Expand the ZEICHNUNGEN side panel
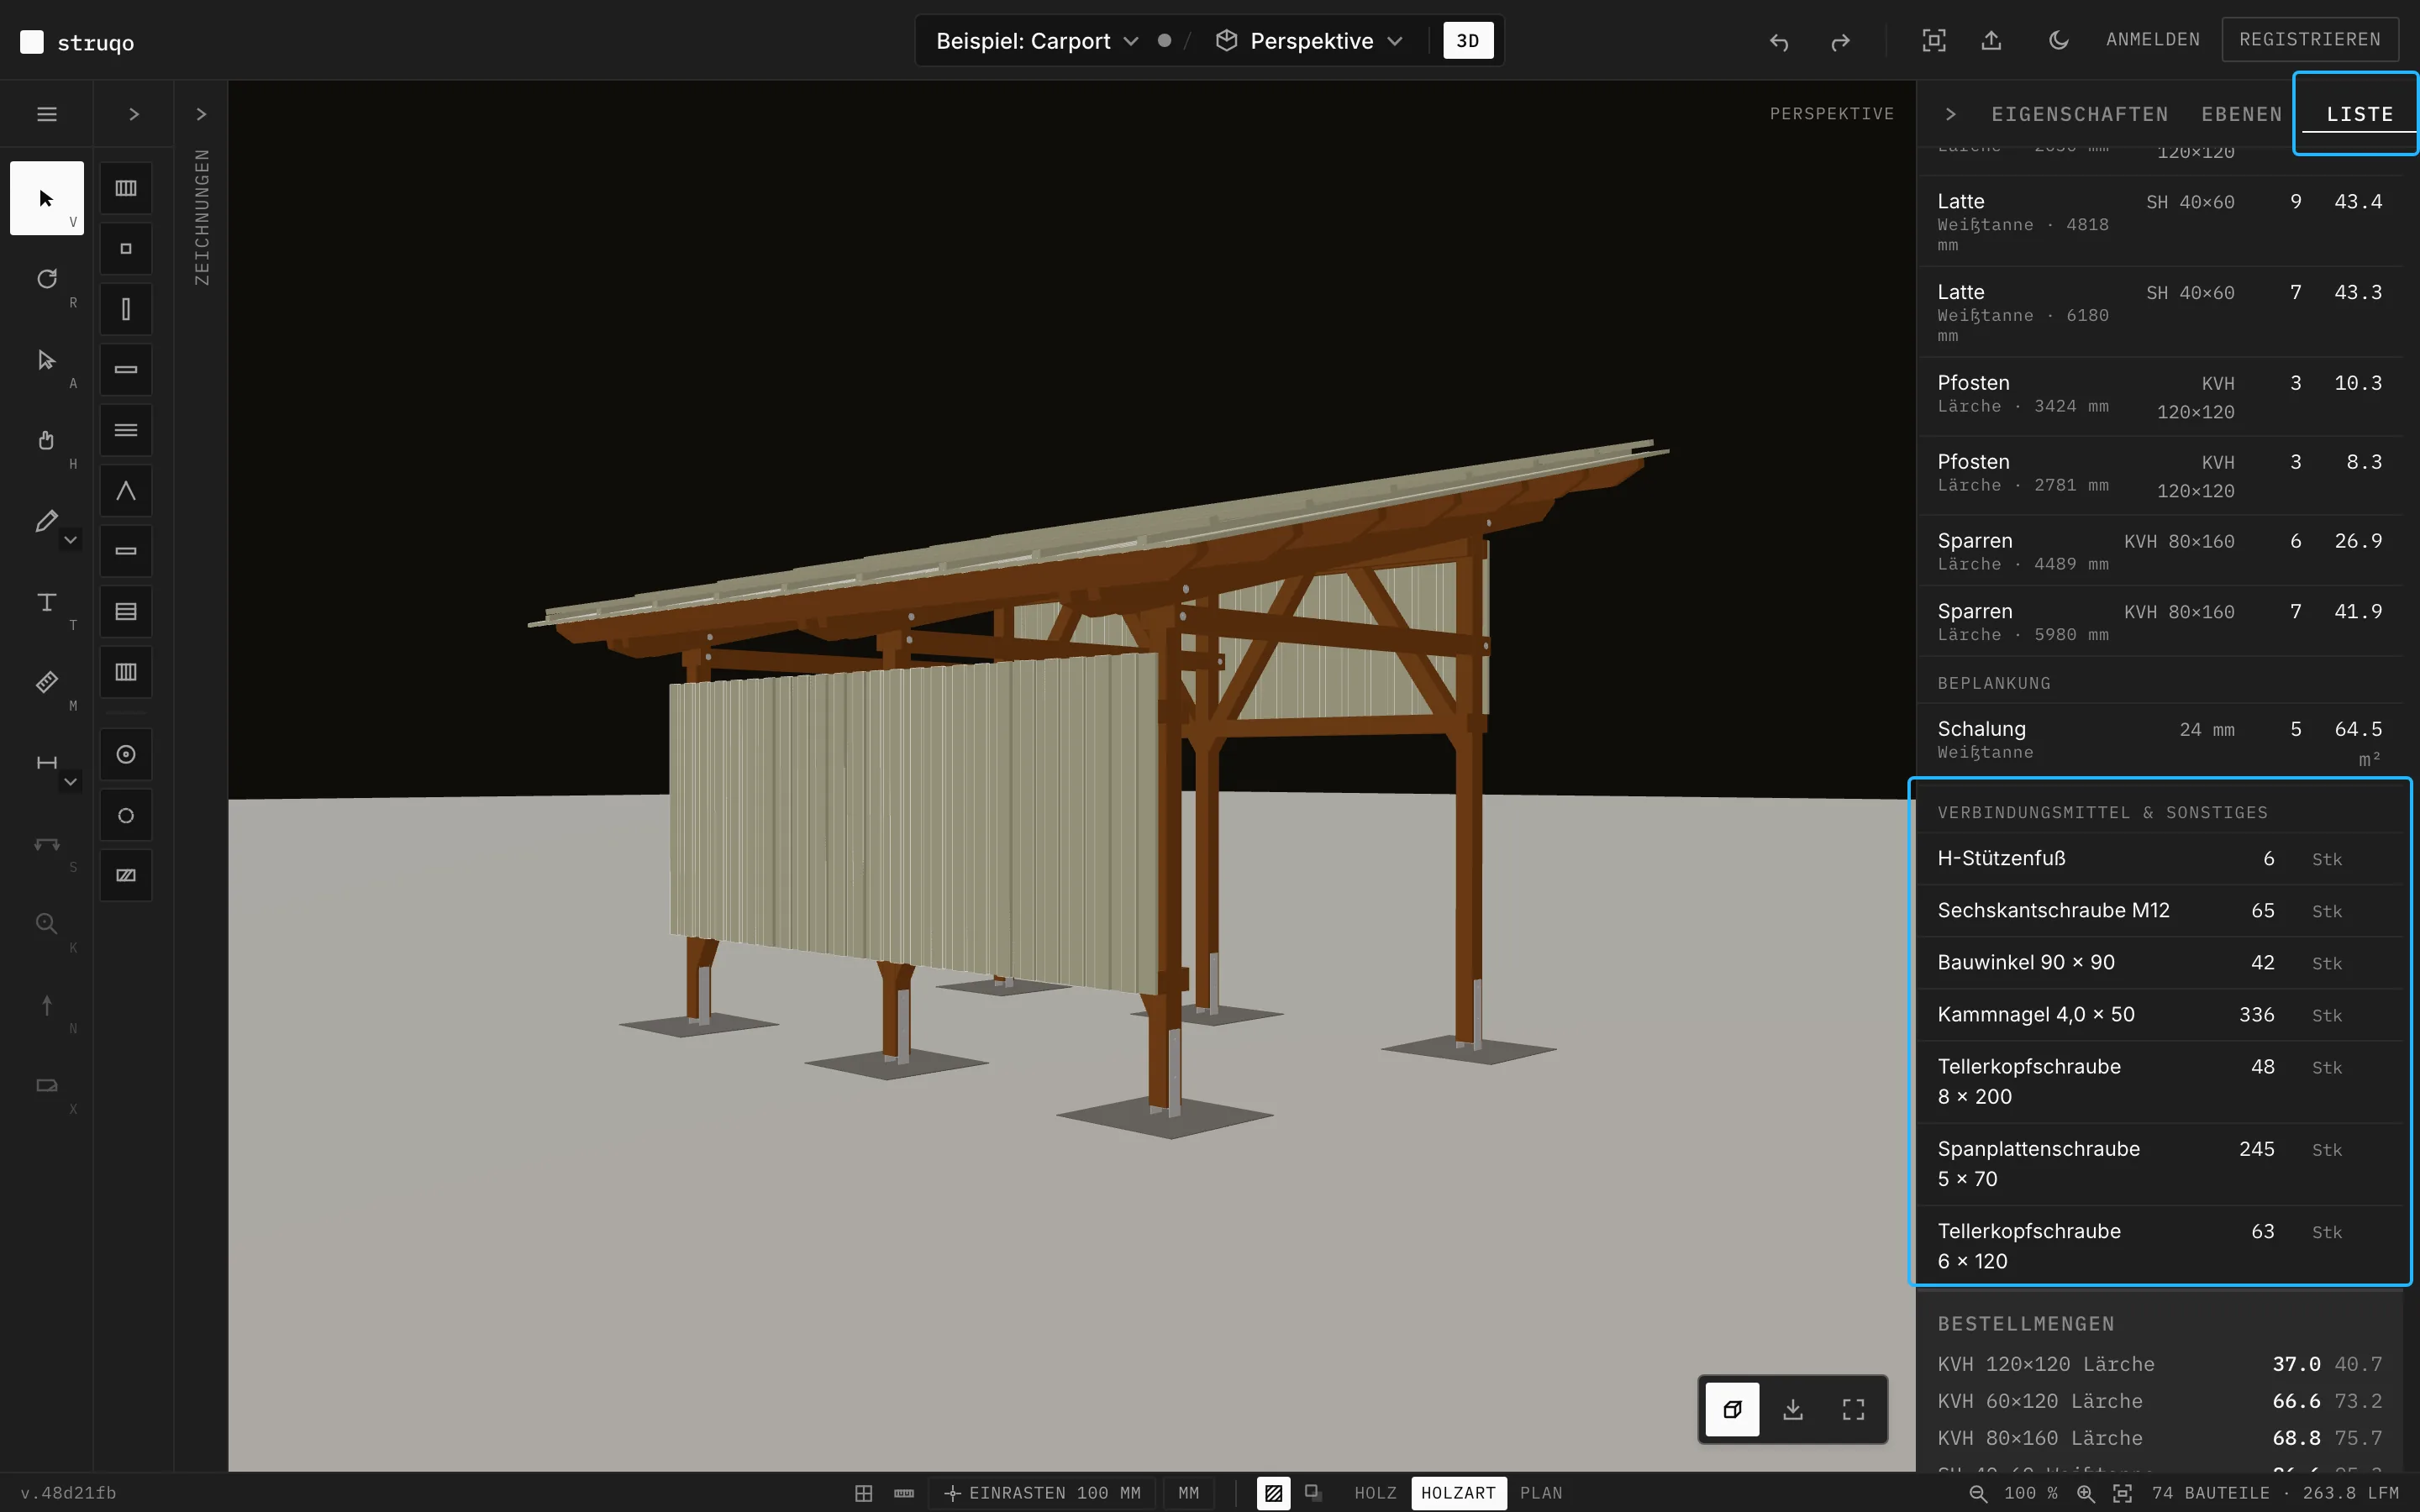The image size is (2420, 1512). point(201,114)
